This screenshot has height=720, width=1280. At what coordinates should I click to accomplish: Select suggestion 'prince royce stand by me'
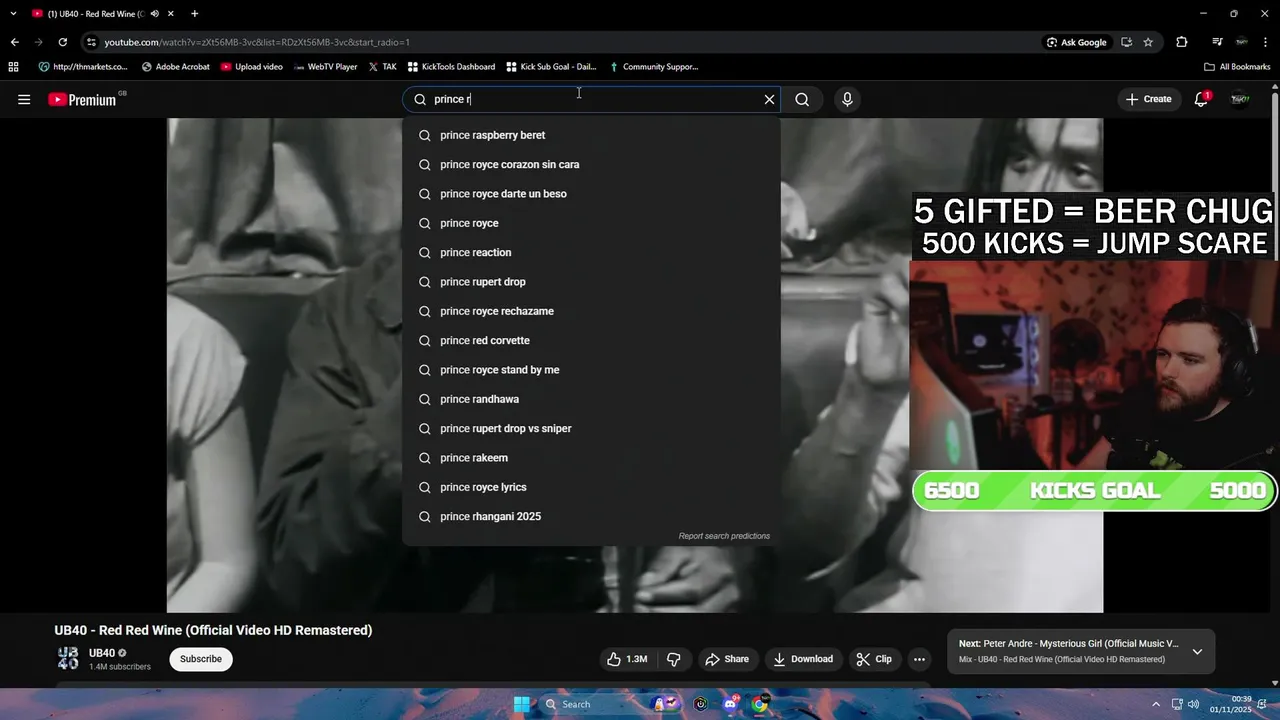(591, 370)
